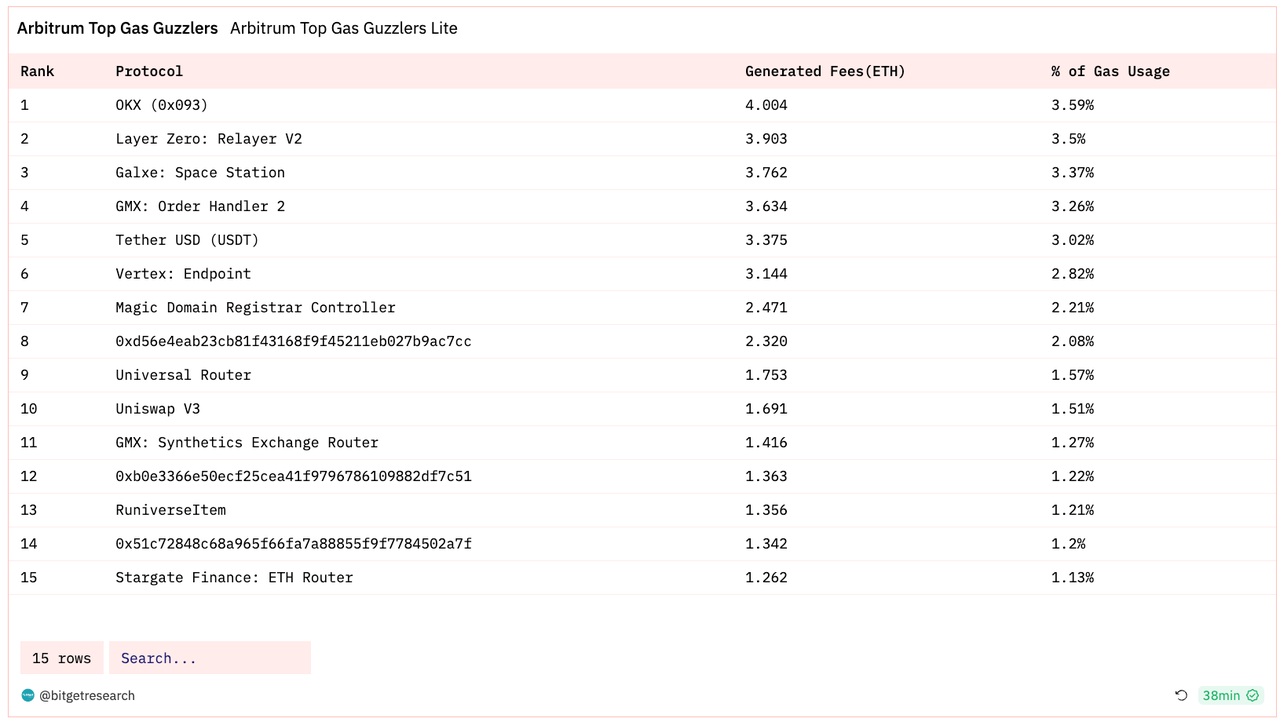Click the 38min freshness badge

[1231, 696]
